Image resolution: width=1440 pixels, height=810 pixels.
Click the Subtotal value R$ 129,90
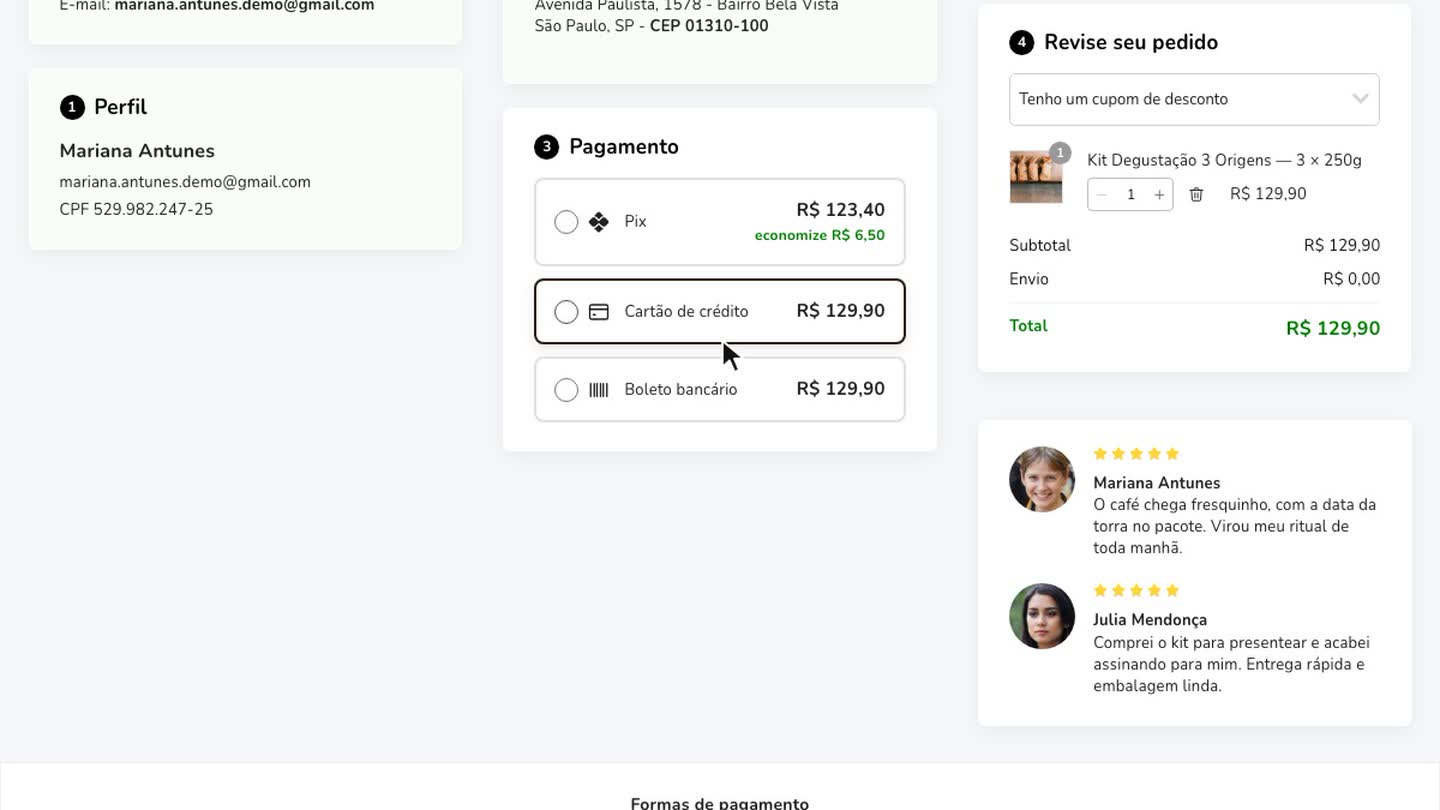[1342, 245]
